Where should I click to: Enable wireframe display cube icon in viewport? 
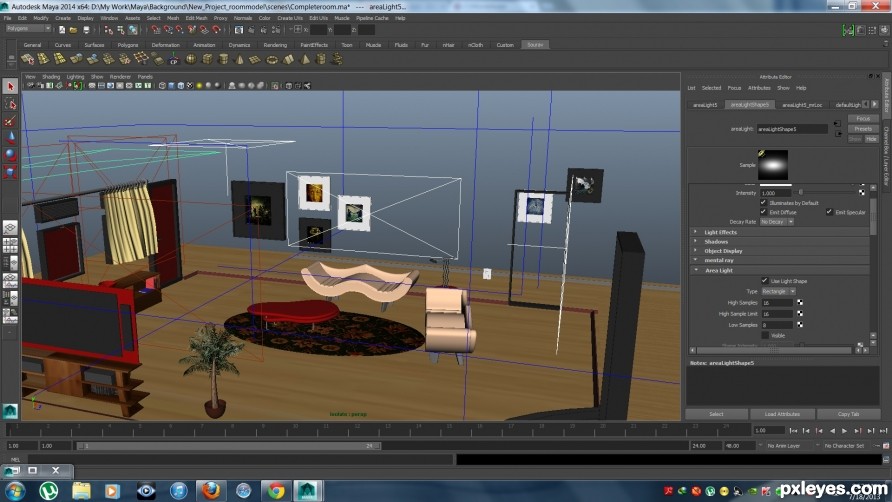point(162,86)
